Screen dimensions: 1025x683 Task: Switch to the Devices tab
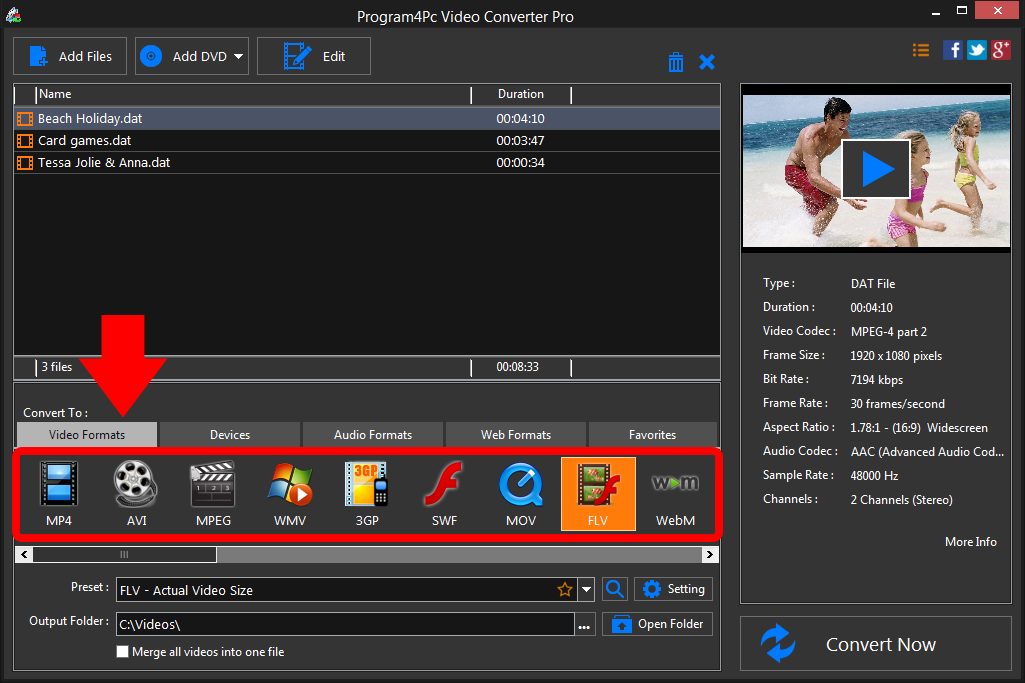[x=230, y=435]
